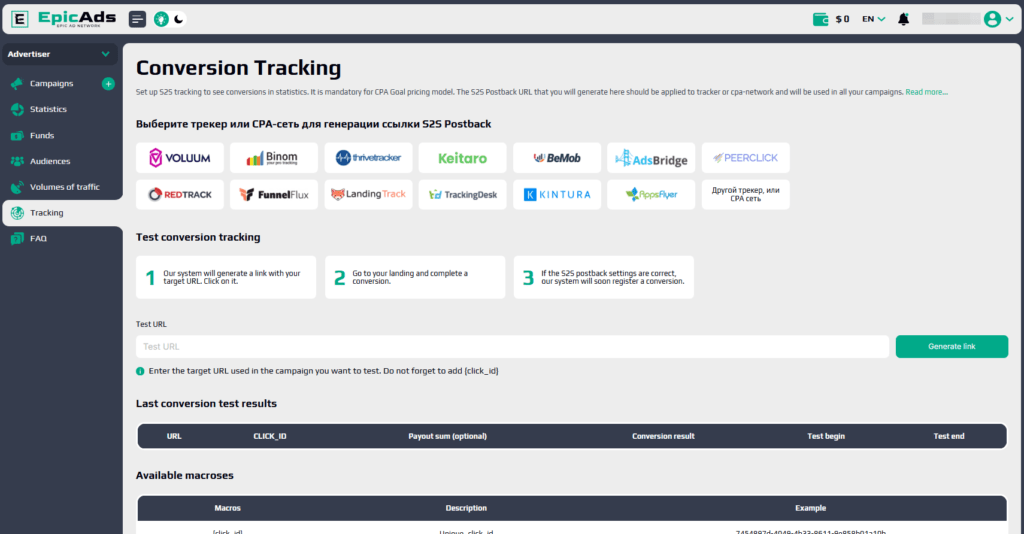Click the Conversion result column header
The image size is (1024, 534).
tap(663, 436)
